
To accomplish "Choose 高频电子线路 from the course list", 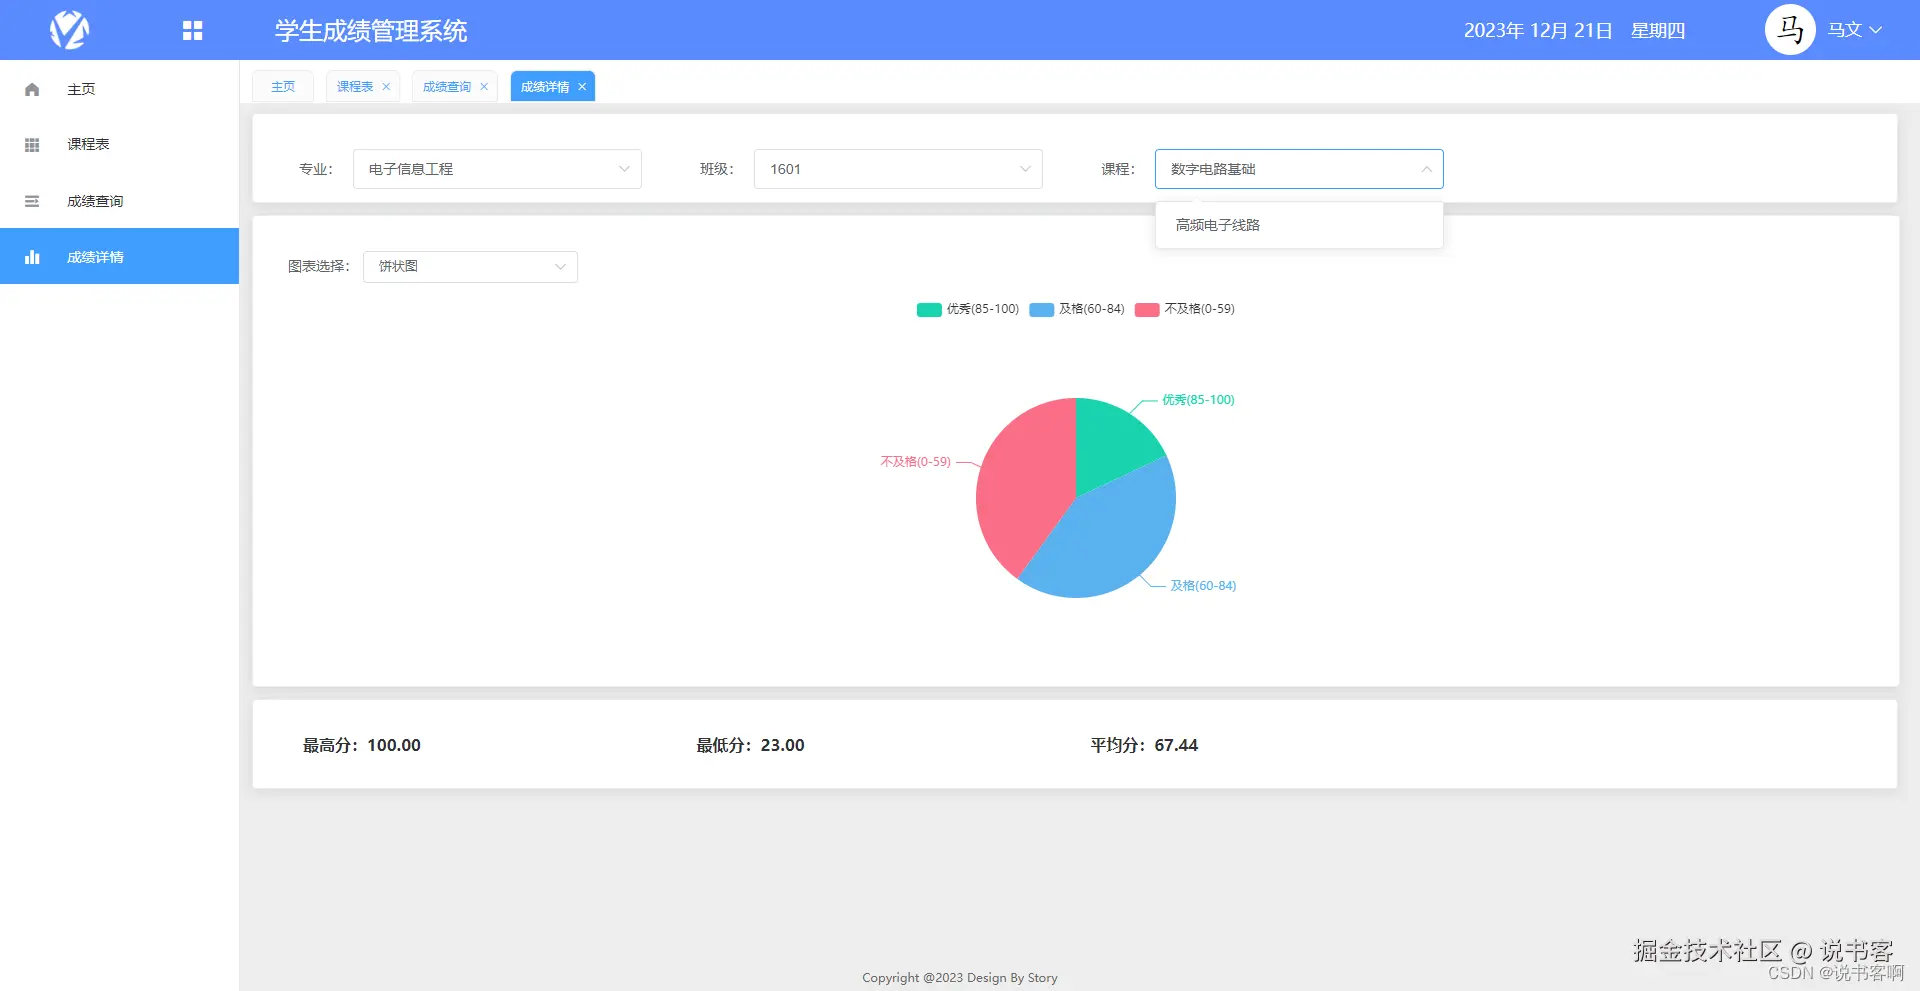I will (1299, 225).
